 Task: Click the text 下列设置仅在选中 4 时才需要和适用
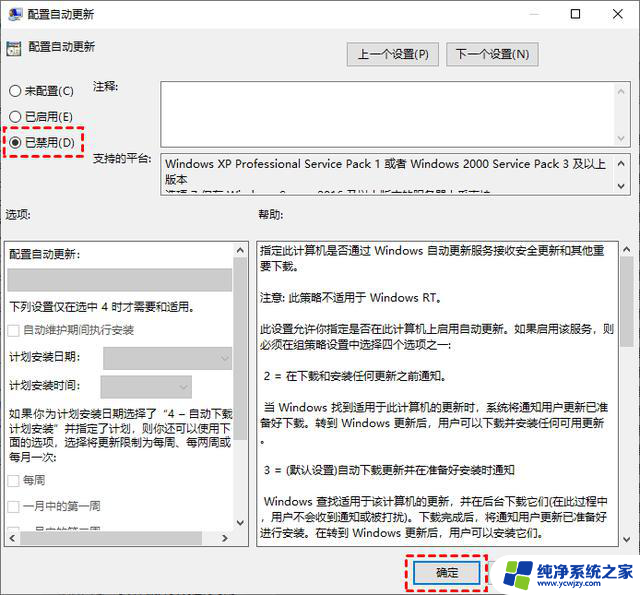tap(102, 306)
